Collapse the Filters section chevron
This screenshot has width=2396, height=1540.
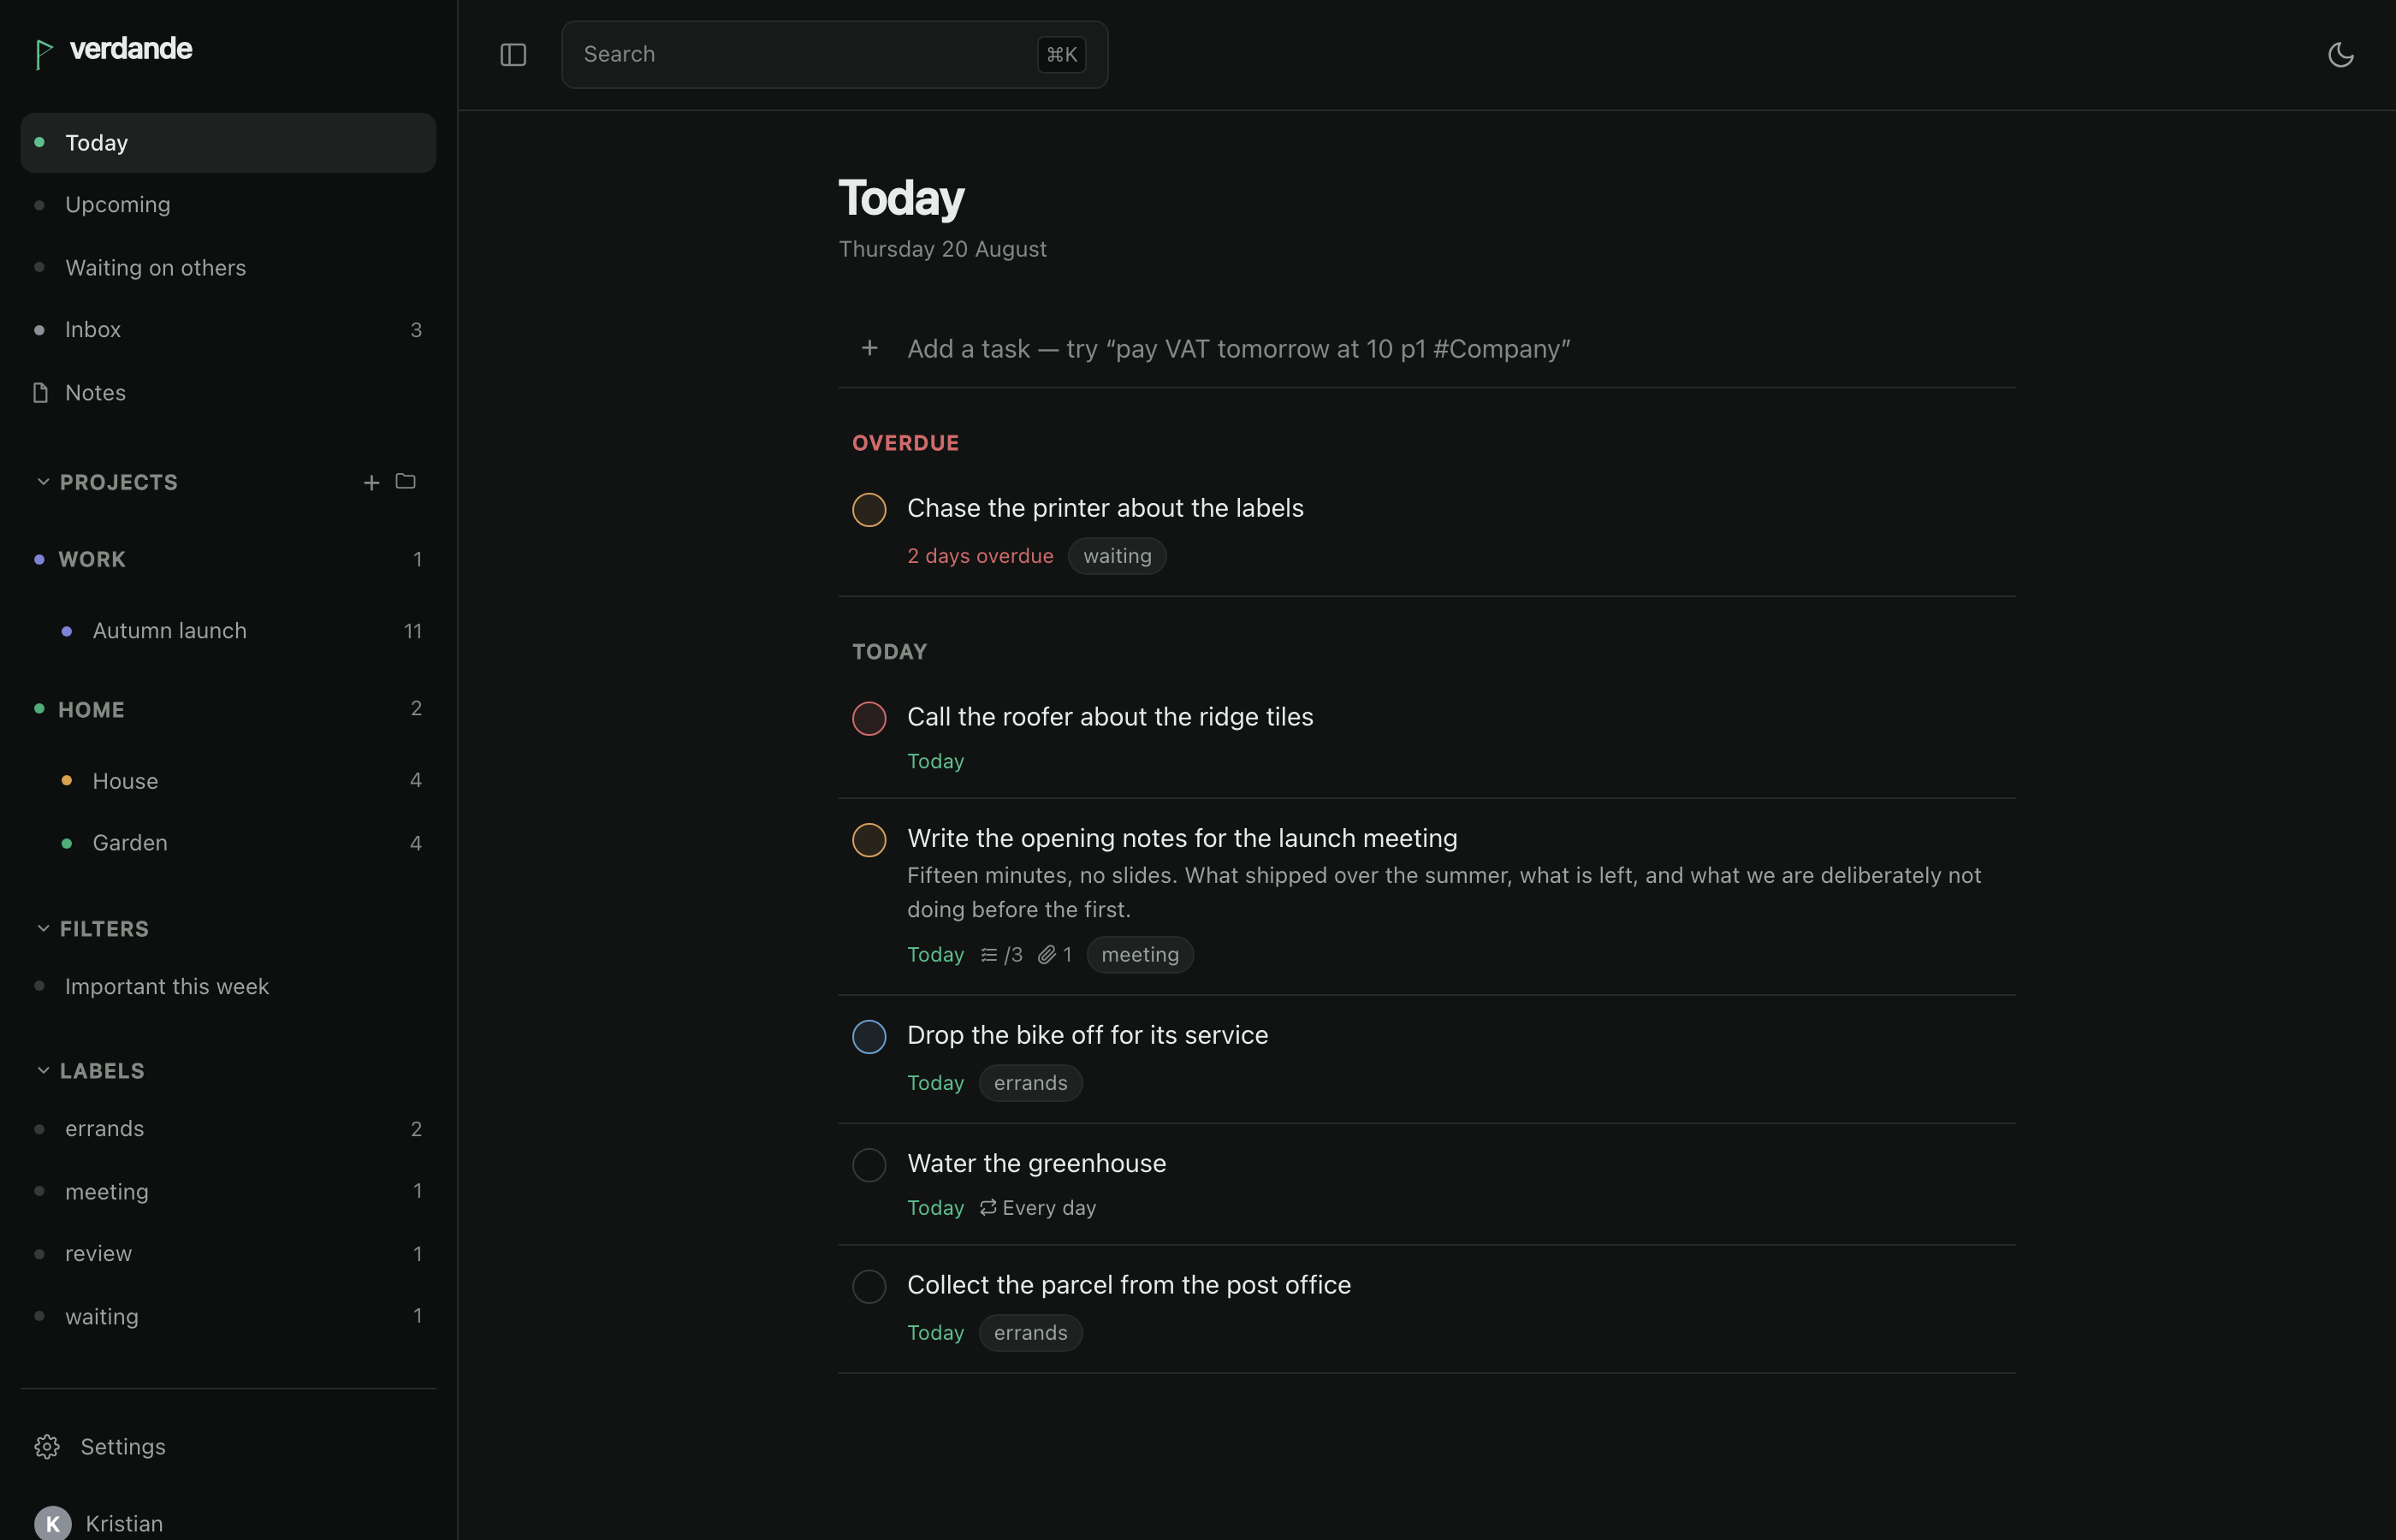[x=43, y=929]
